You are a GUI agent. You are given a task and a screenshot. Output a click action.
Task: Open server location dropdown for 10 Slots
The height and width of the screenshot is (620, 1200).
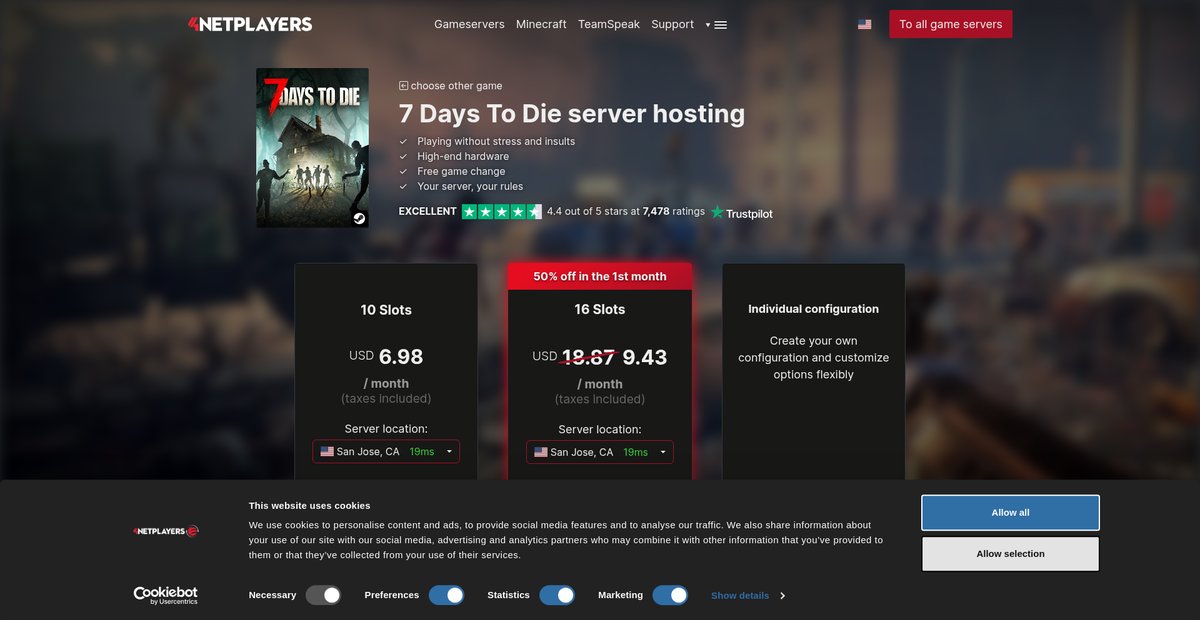[x=386, y=452]
